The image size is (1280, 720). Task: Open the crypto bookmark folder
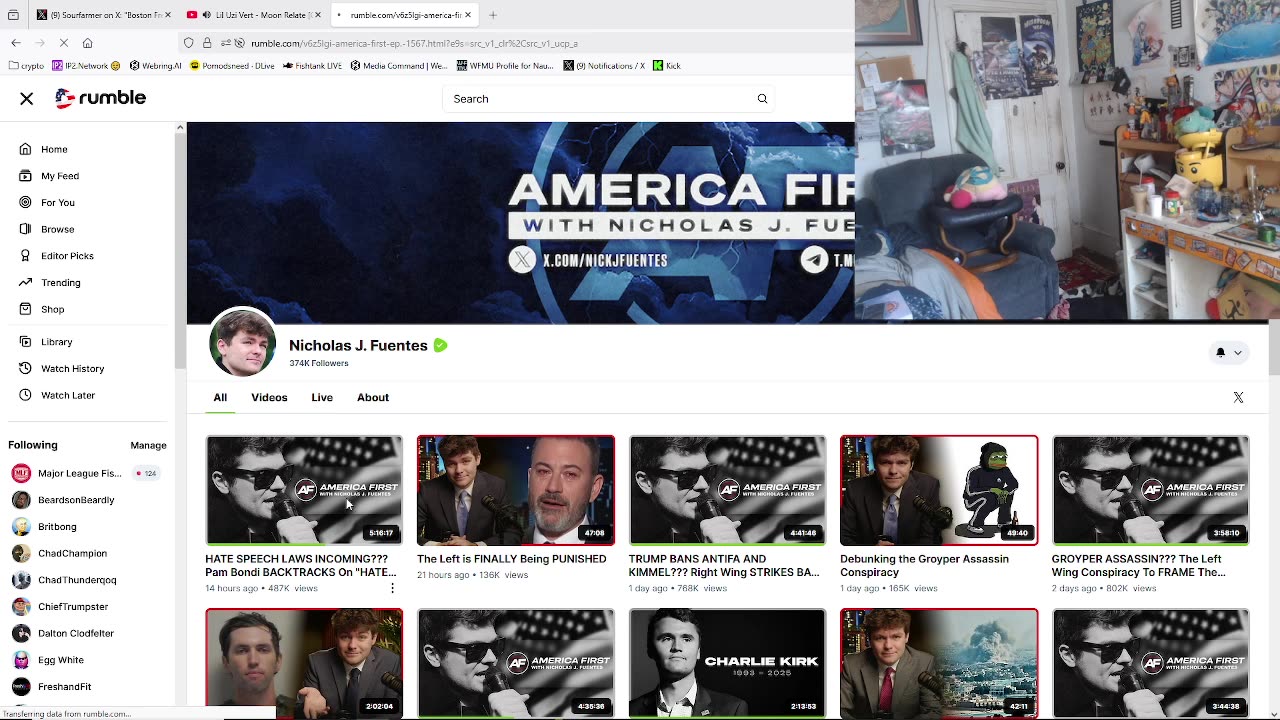(x=26, y=66)
